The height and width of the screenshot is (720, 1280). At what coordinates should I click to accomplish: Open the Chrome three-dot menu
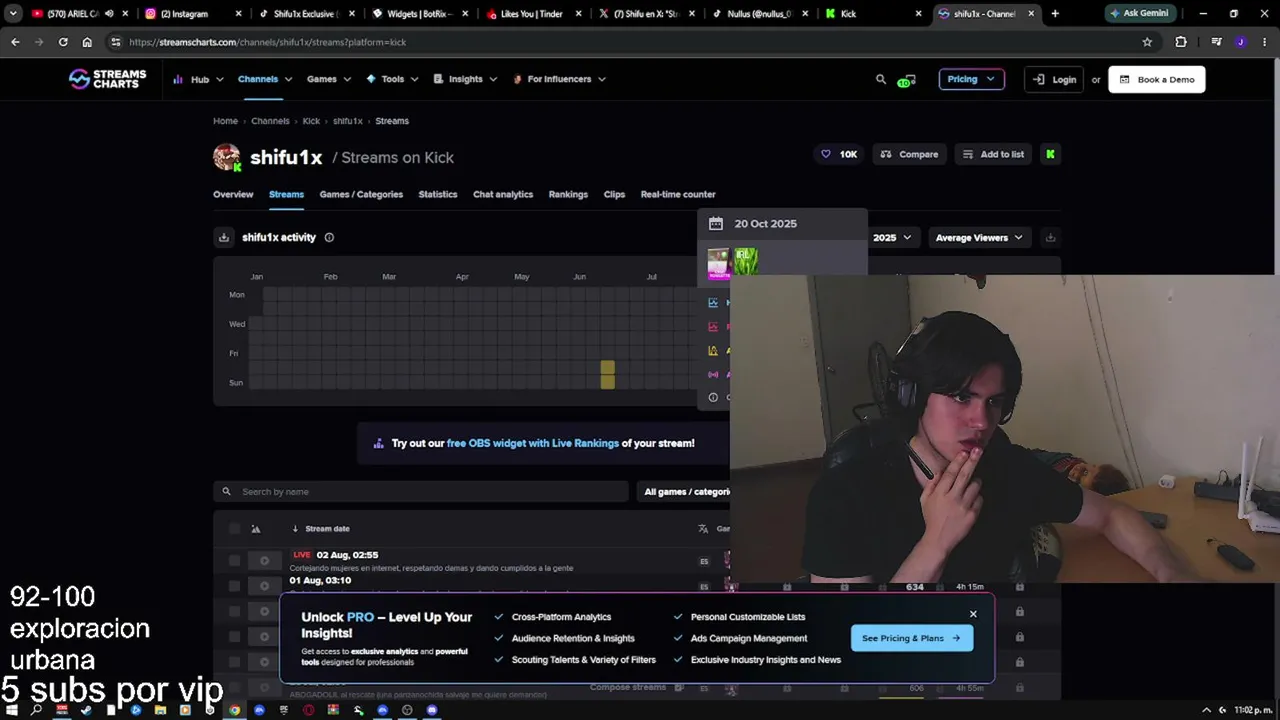tap(1265, 42)
